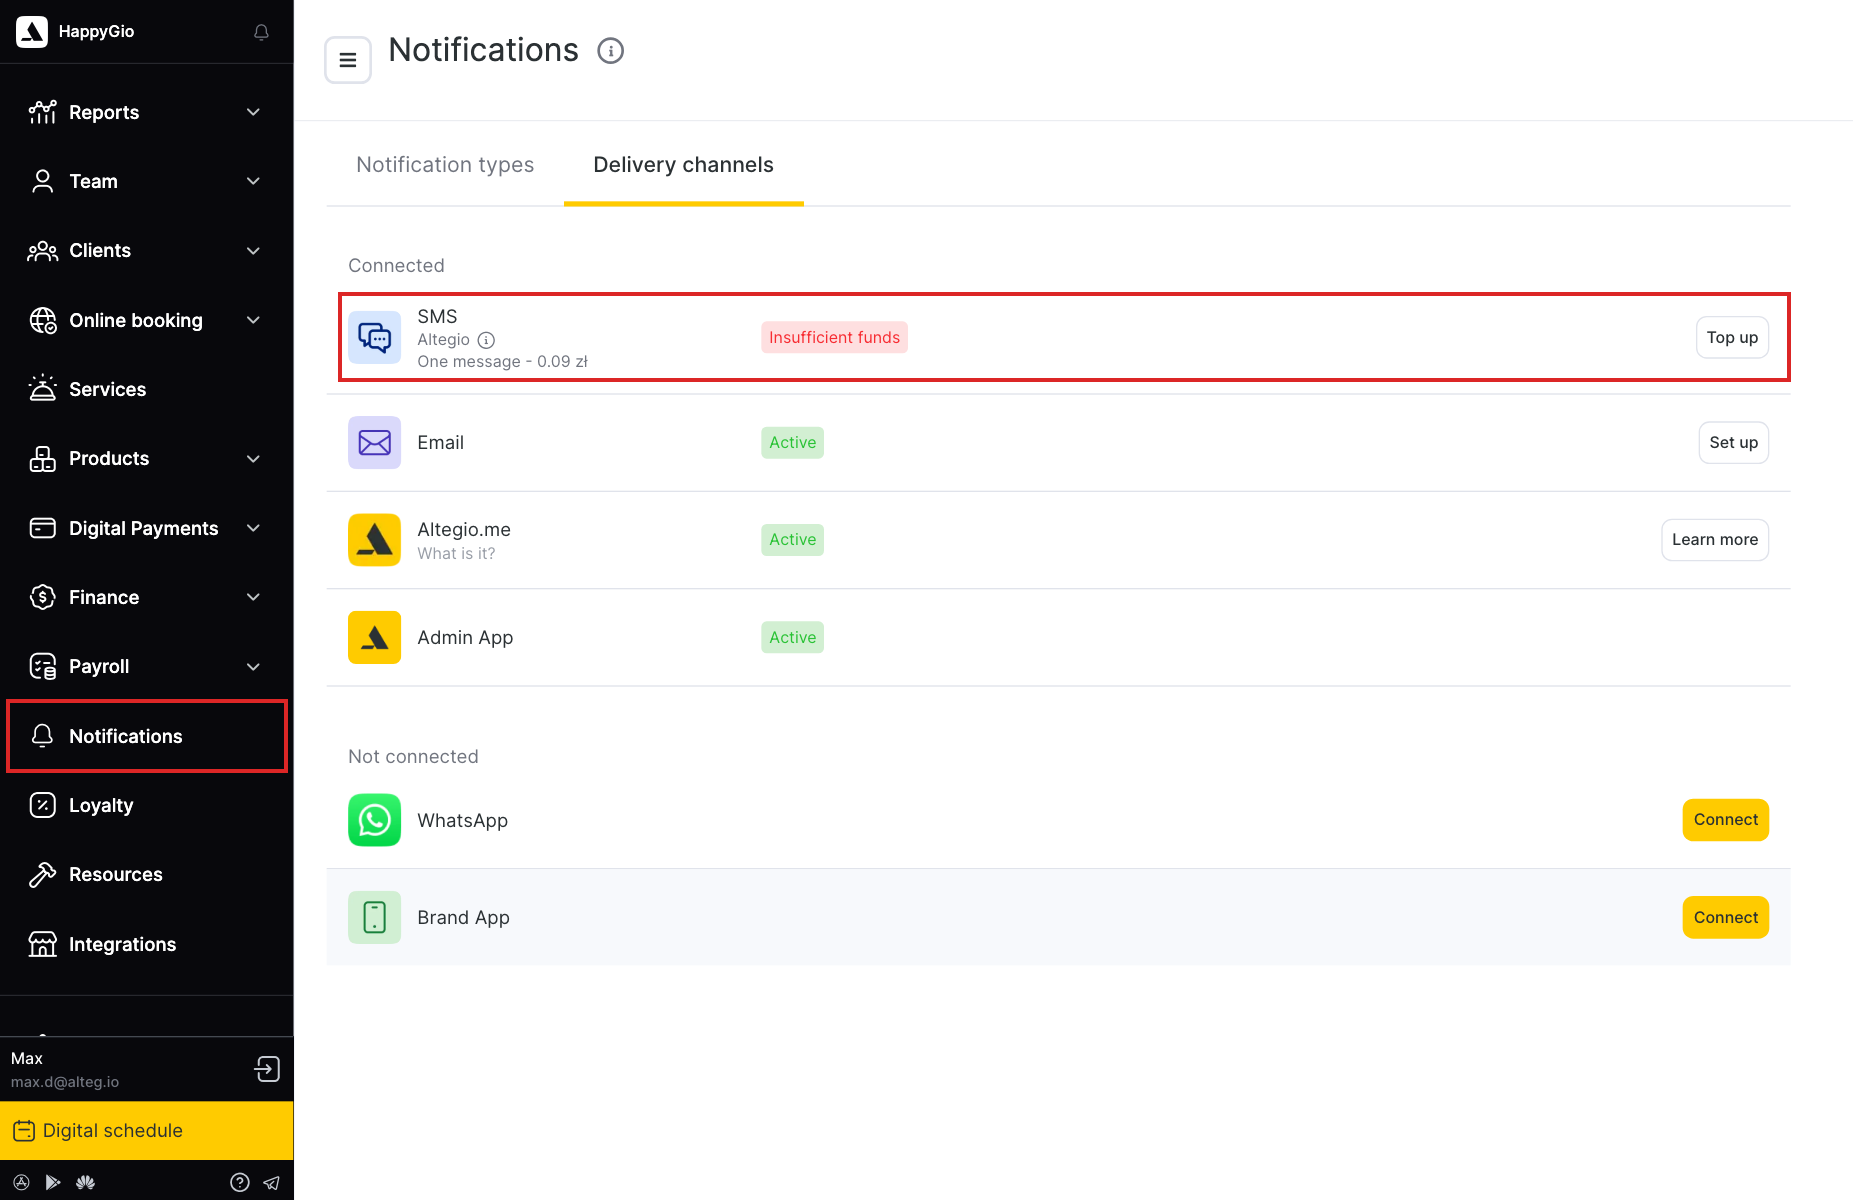Click the Huawei AppGallery icon

pos(86,1182)
